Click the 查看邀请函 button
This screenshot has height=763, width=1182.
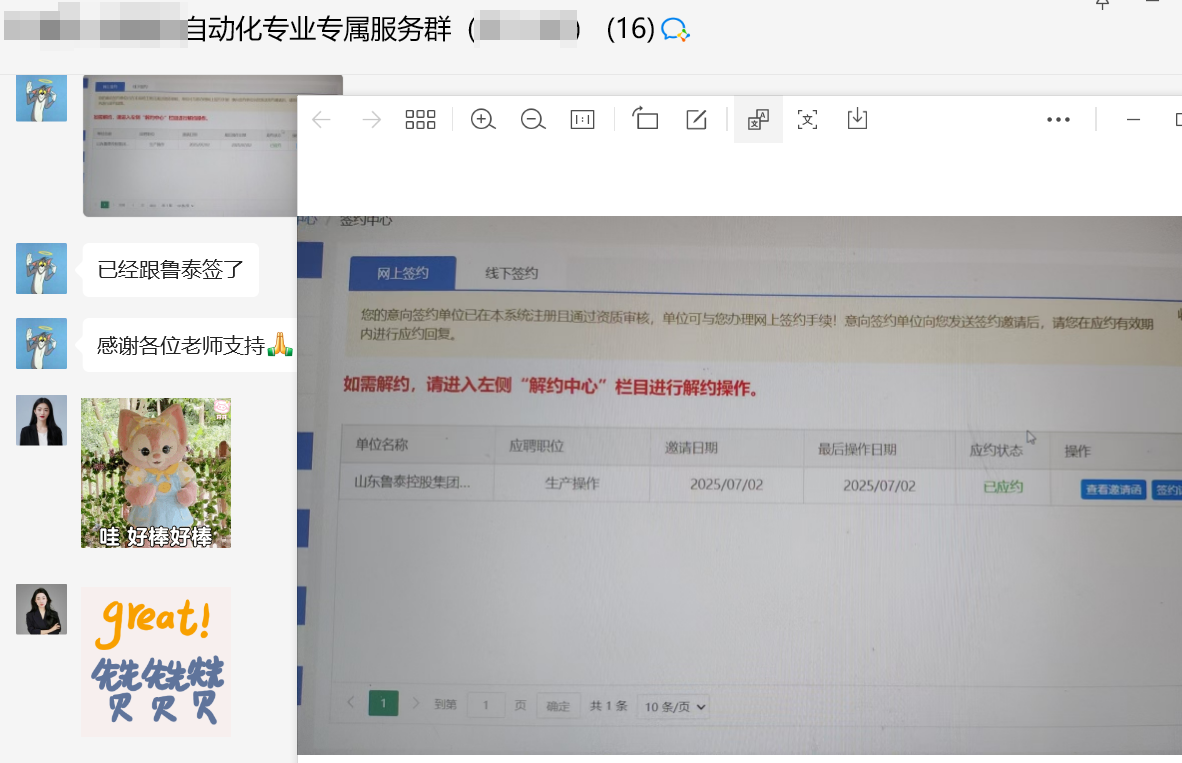(x=1113, y=490)
